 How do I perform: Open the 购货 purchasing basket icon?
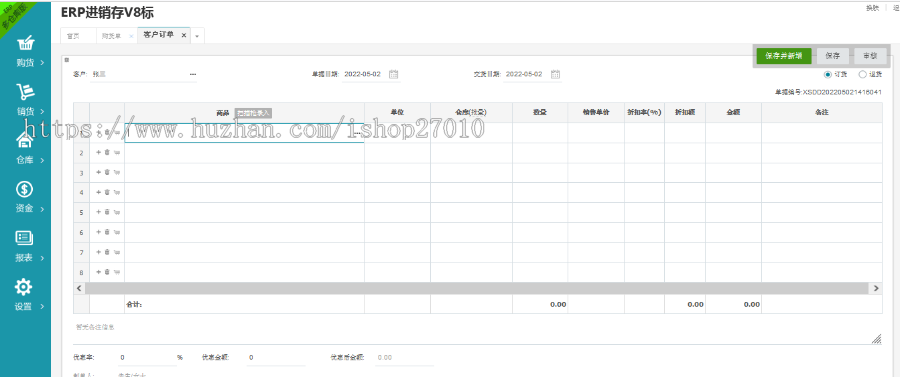(25, 44)
